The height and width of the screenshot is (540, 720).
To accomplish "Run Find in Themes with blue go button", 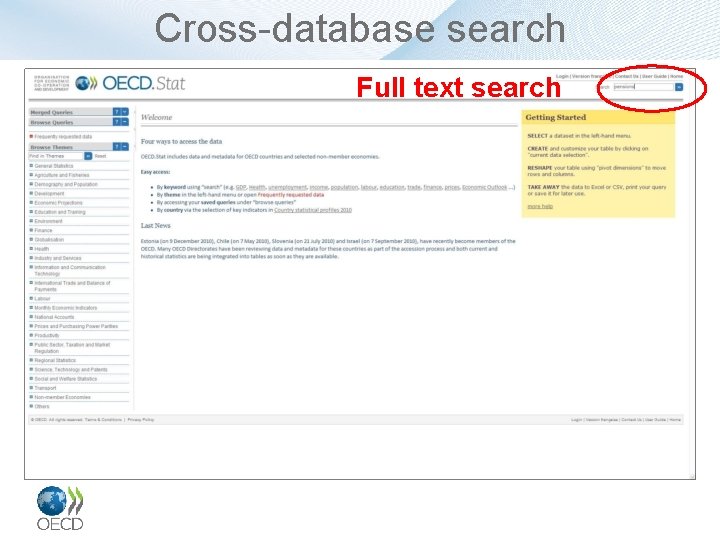I will tap(88, 156).
